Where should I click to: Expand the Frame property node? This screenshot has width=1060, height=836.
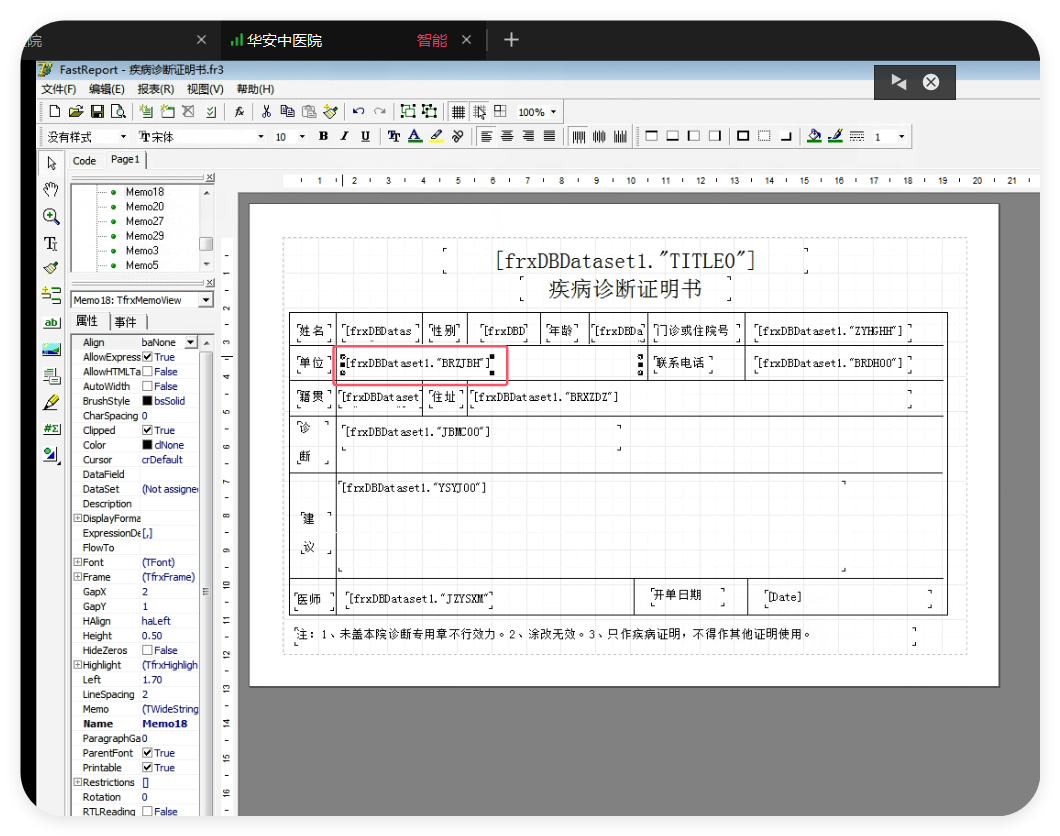pos(77,576)
